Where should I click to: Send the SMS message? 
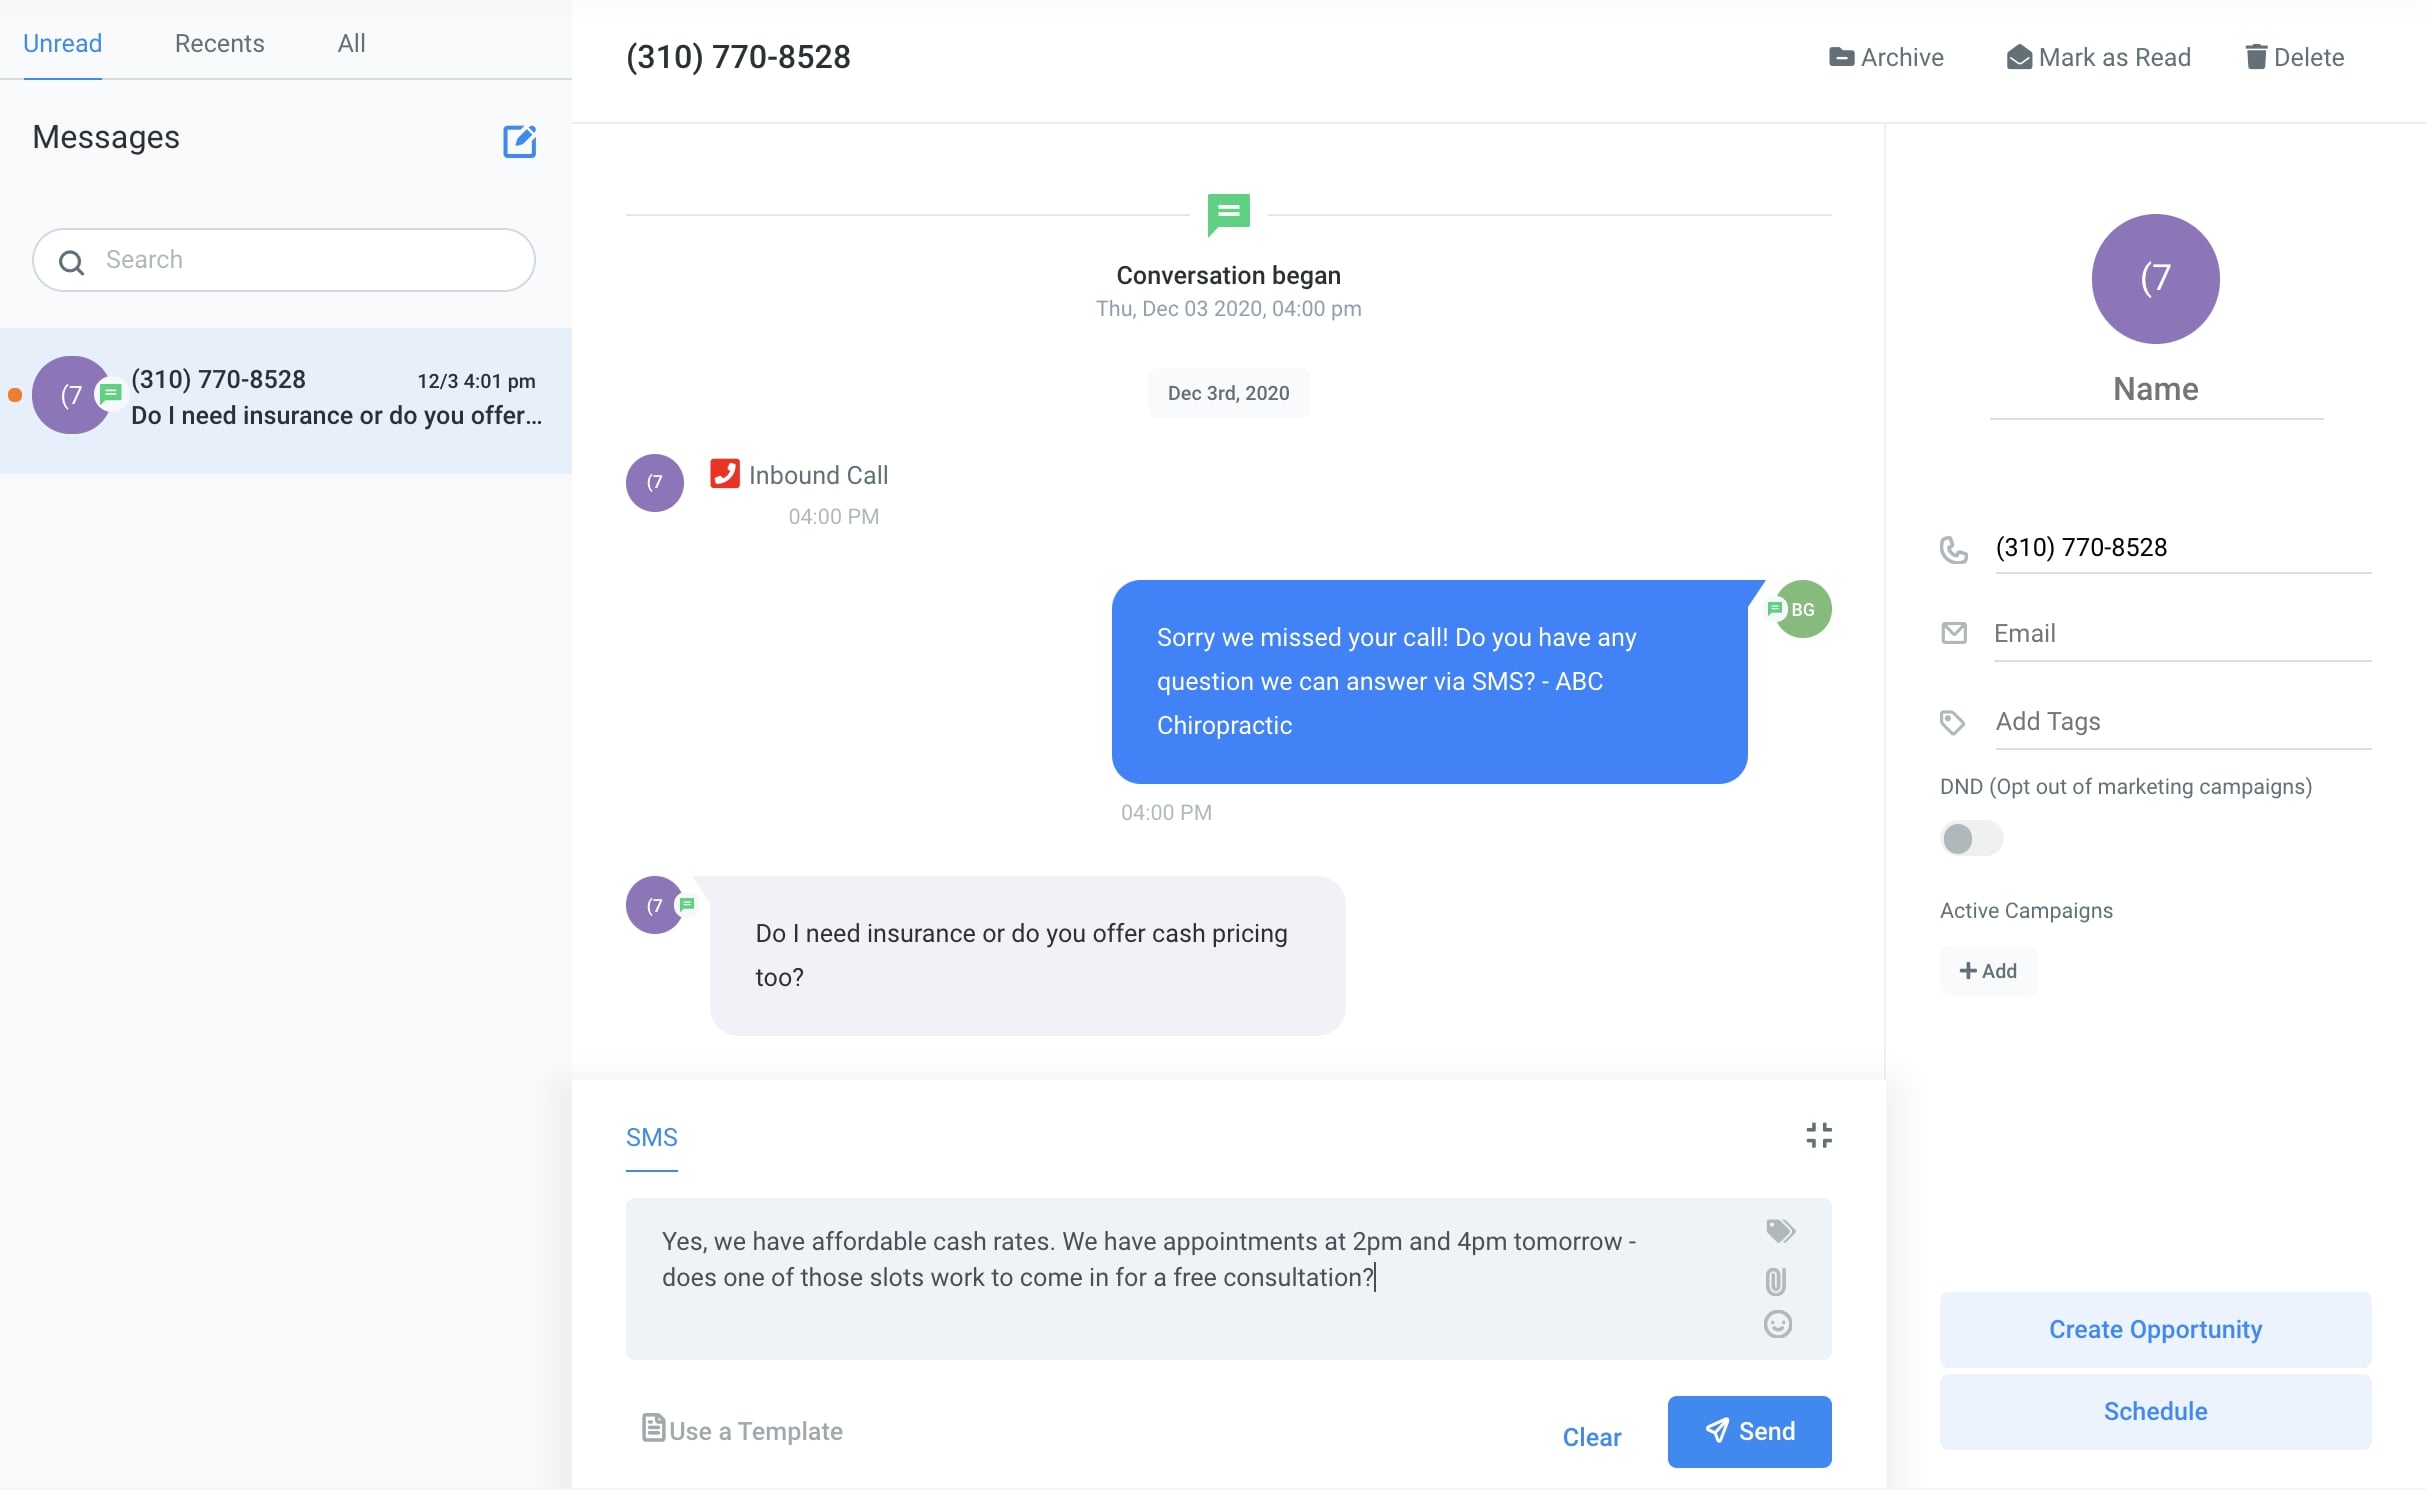1749,1431
